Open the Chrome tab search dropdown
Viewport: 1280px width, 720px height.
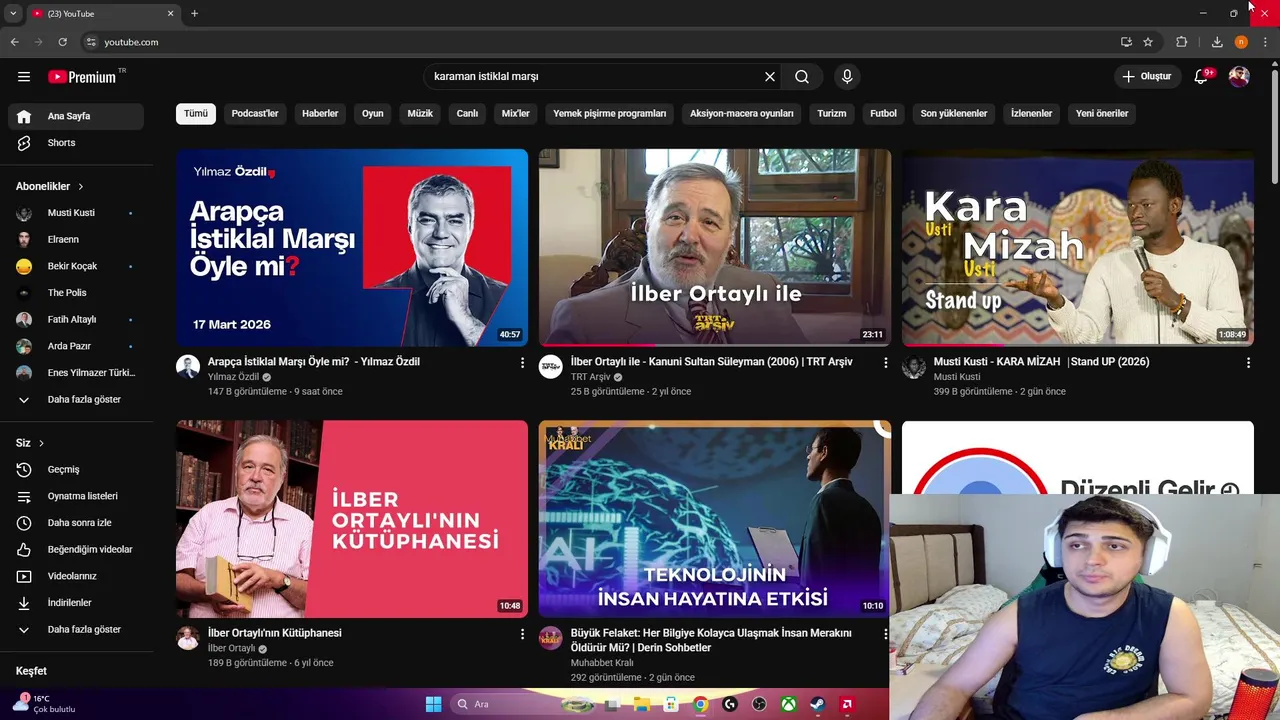13,13
